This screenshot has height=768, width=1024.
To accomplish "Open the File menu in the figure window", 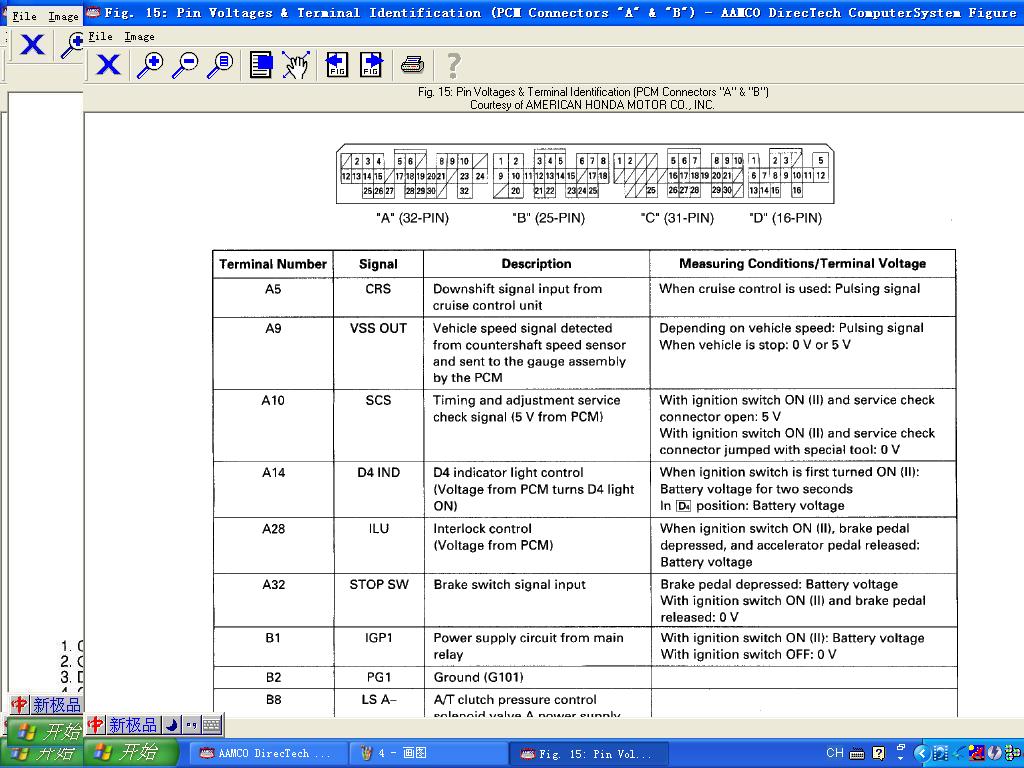I will point(100,36).
